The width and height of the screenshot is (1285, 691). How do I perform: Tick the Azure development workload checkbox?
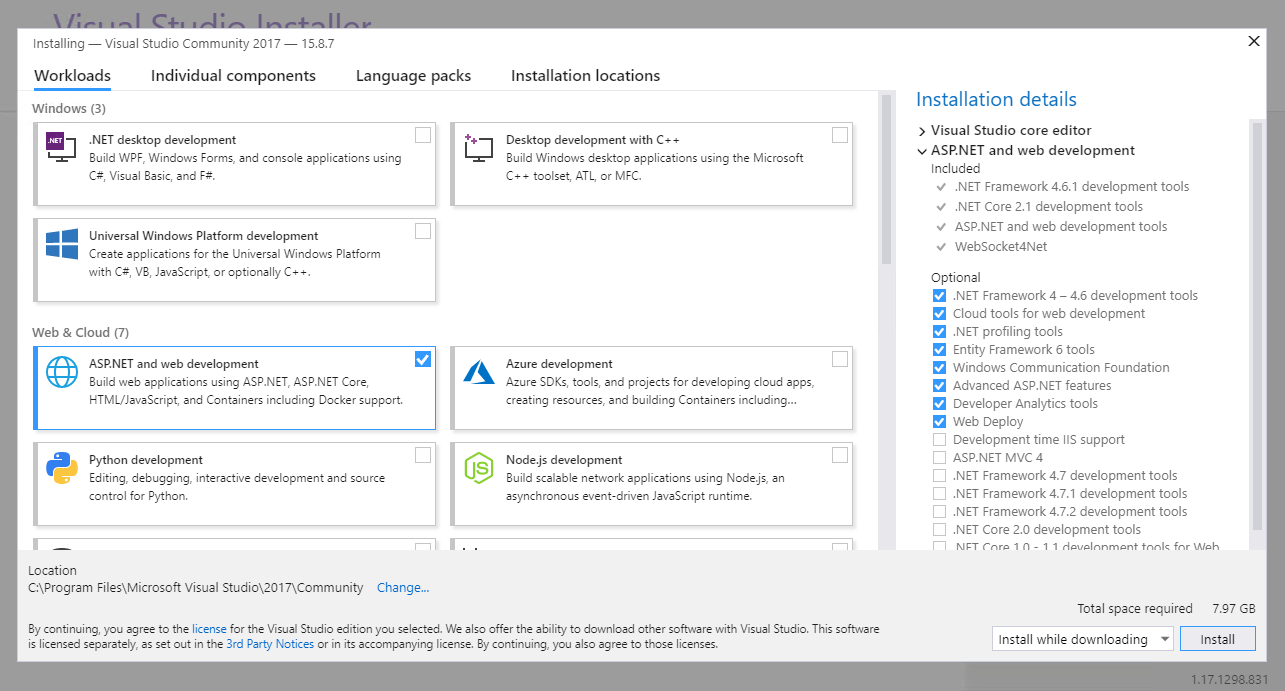840,359
